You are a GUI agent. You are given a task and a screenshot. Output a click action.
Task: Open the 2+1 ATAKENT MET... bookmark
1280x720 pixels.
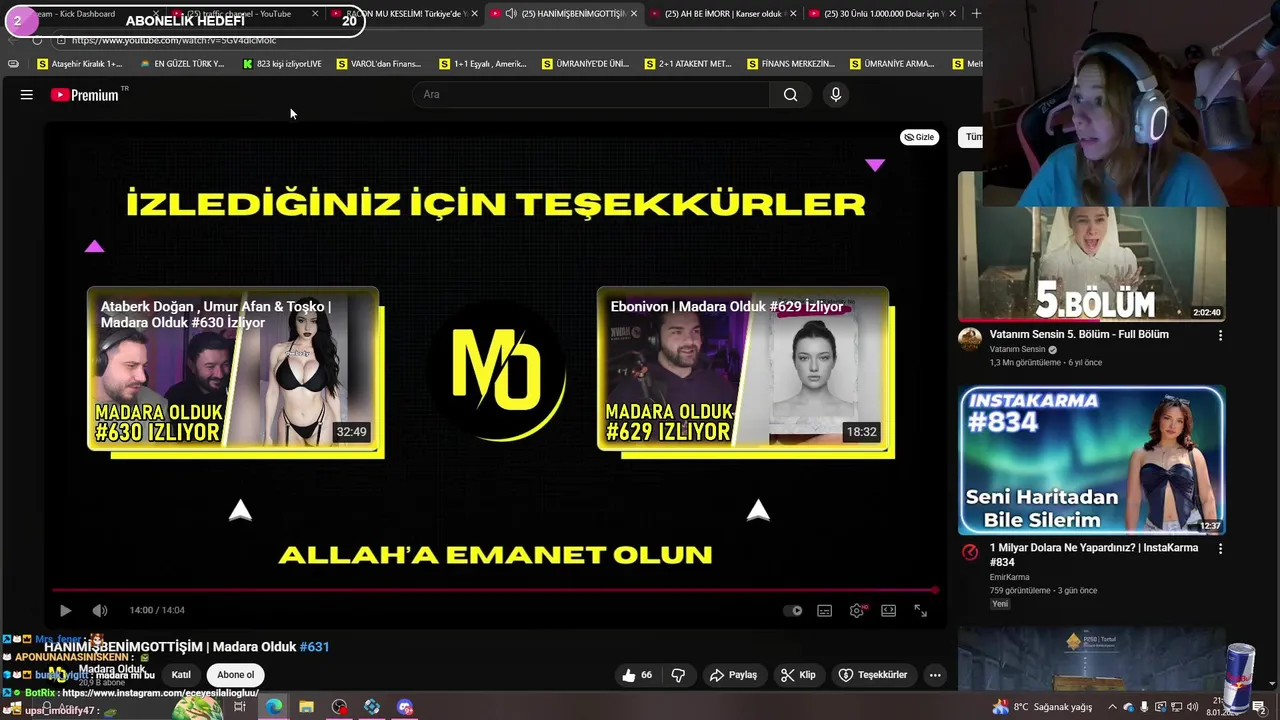click(x=688, y=64)
